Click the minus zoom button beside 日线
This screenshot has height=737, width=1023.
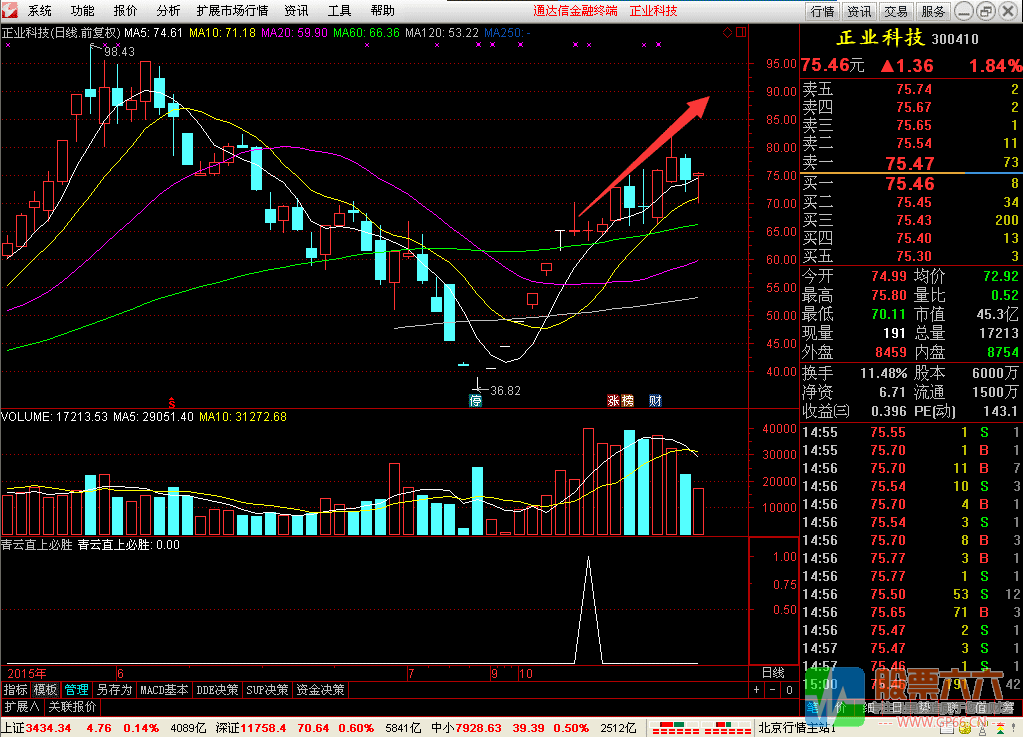tap(772, 689)
